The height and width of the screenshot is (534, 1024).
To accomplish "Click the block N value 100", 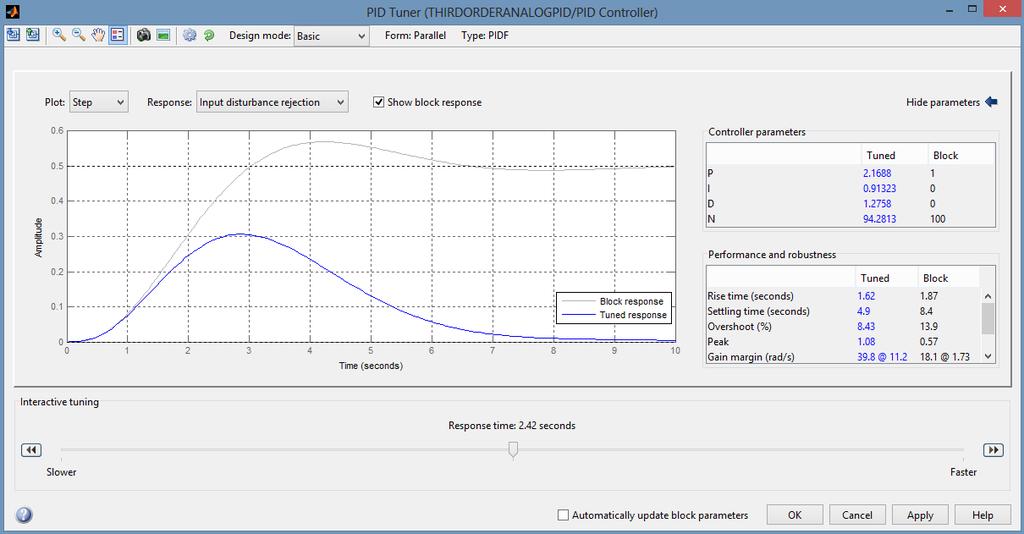I will pyautogui.click(x=938, y=219).
